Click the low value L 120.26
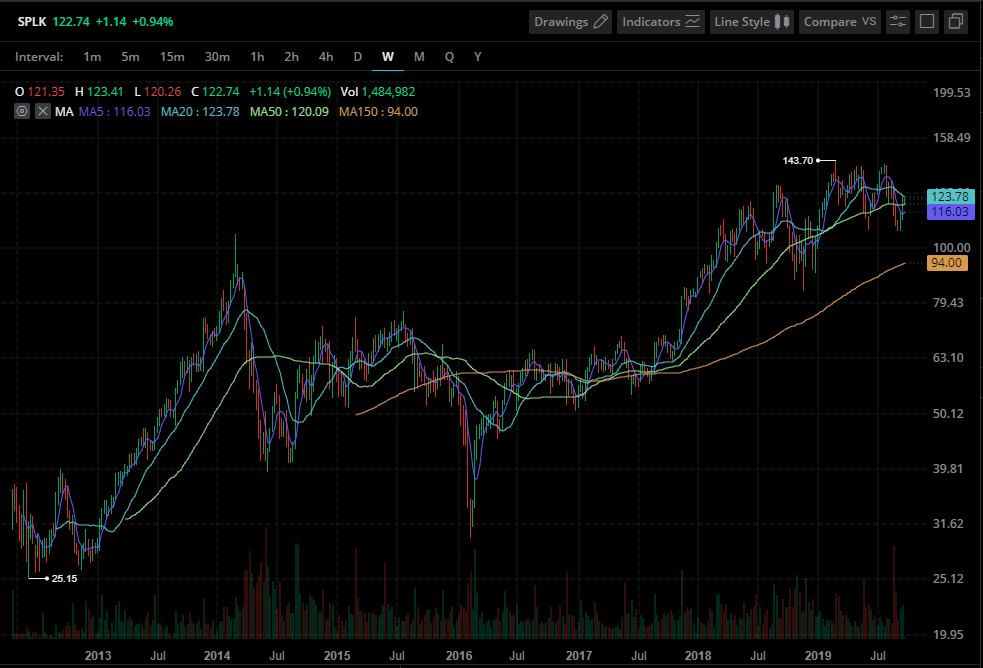The image size is (983, 668). pyautogui.click(x=158, y=92)
